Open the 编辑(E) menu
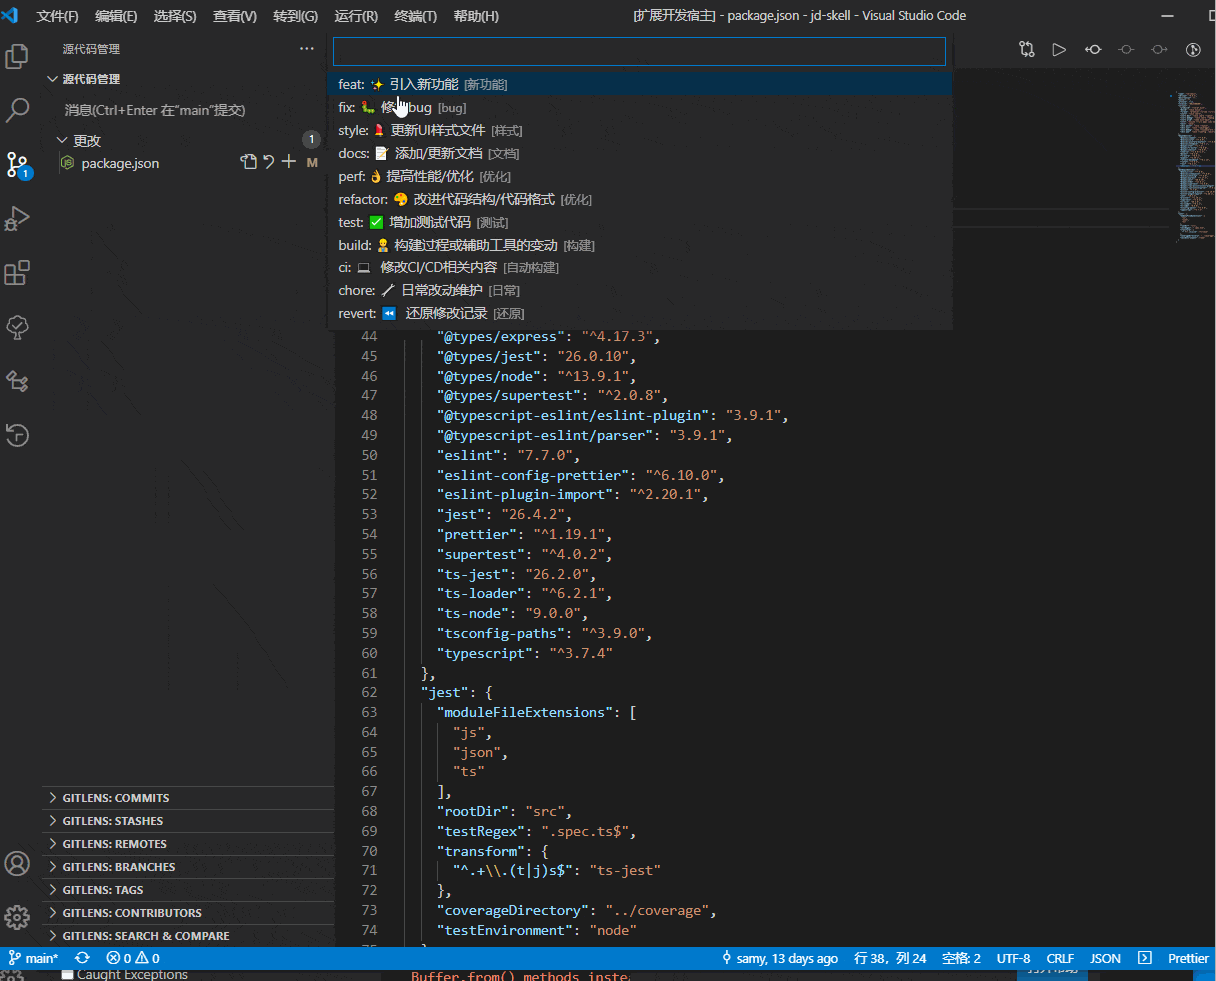 tap(116, 16)
